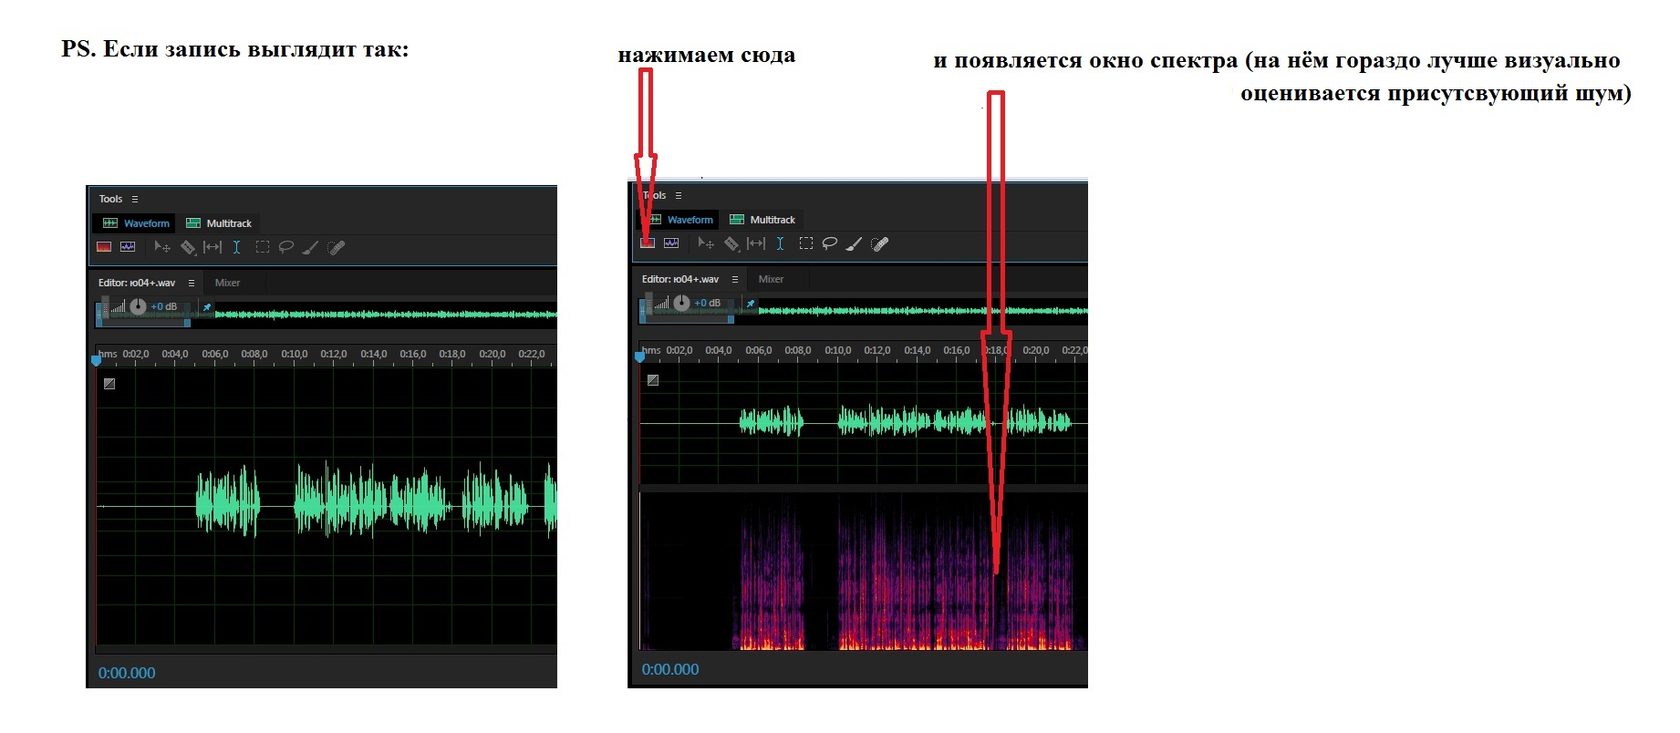The width and height of the screenshot is (1680, 733).
Task: Click playhead marker on left Audition timeline ruler
Action: 96,360
